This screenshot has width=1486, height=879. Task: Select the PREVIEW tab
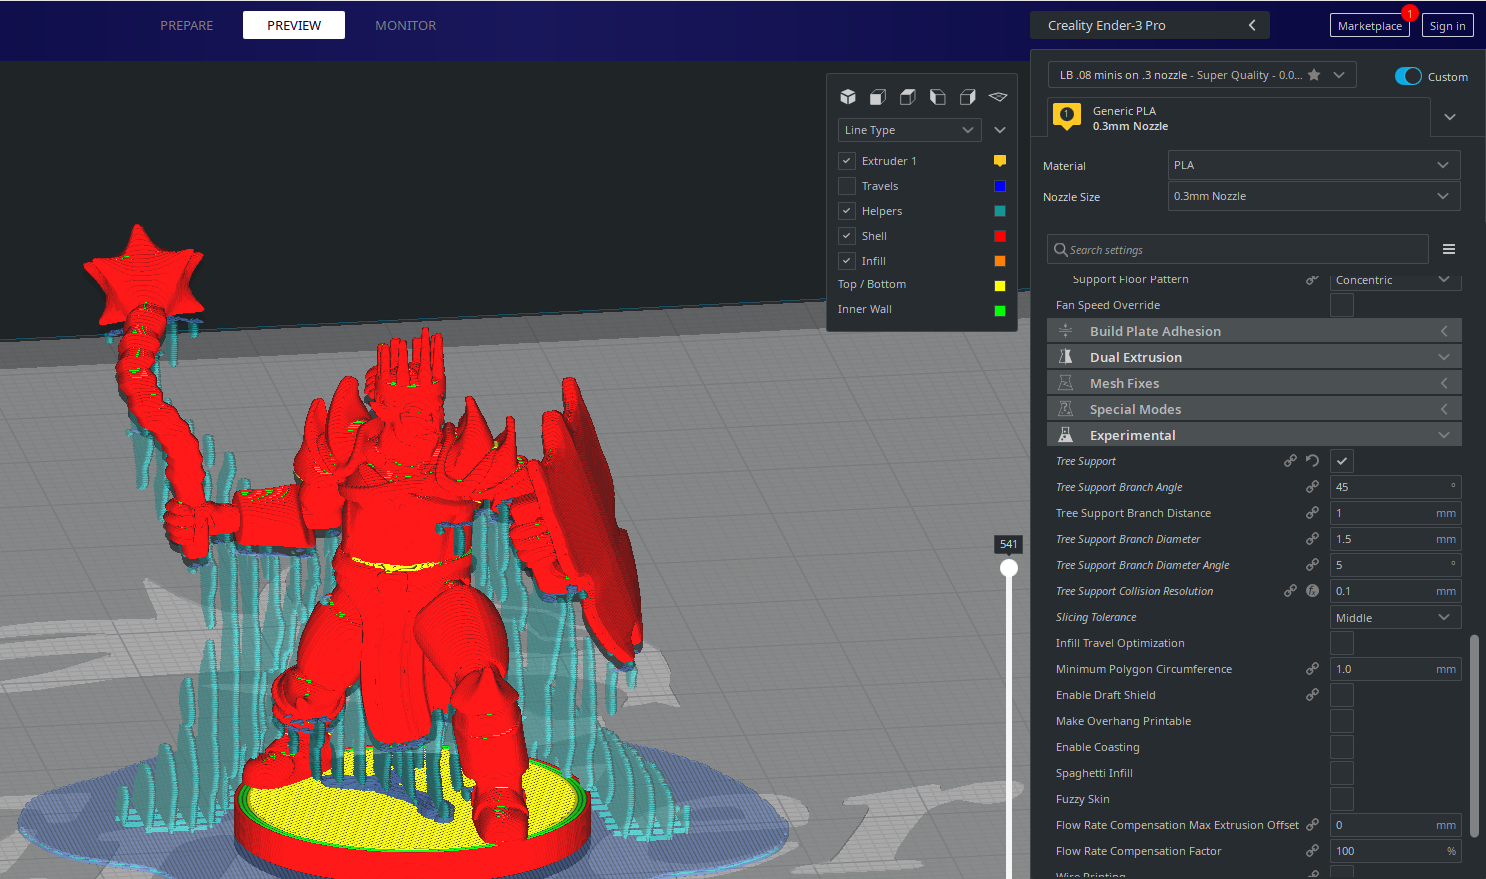[294, 25]
